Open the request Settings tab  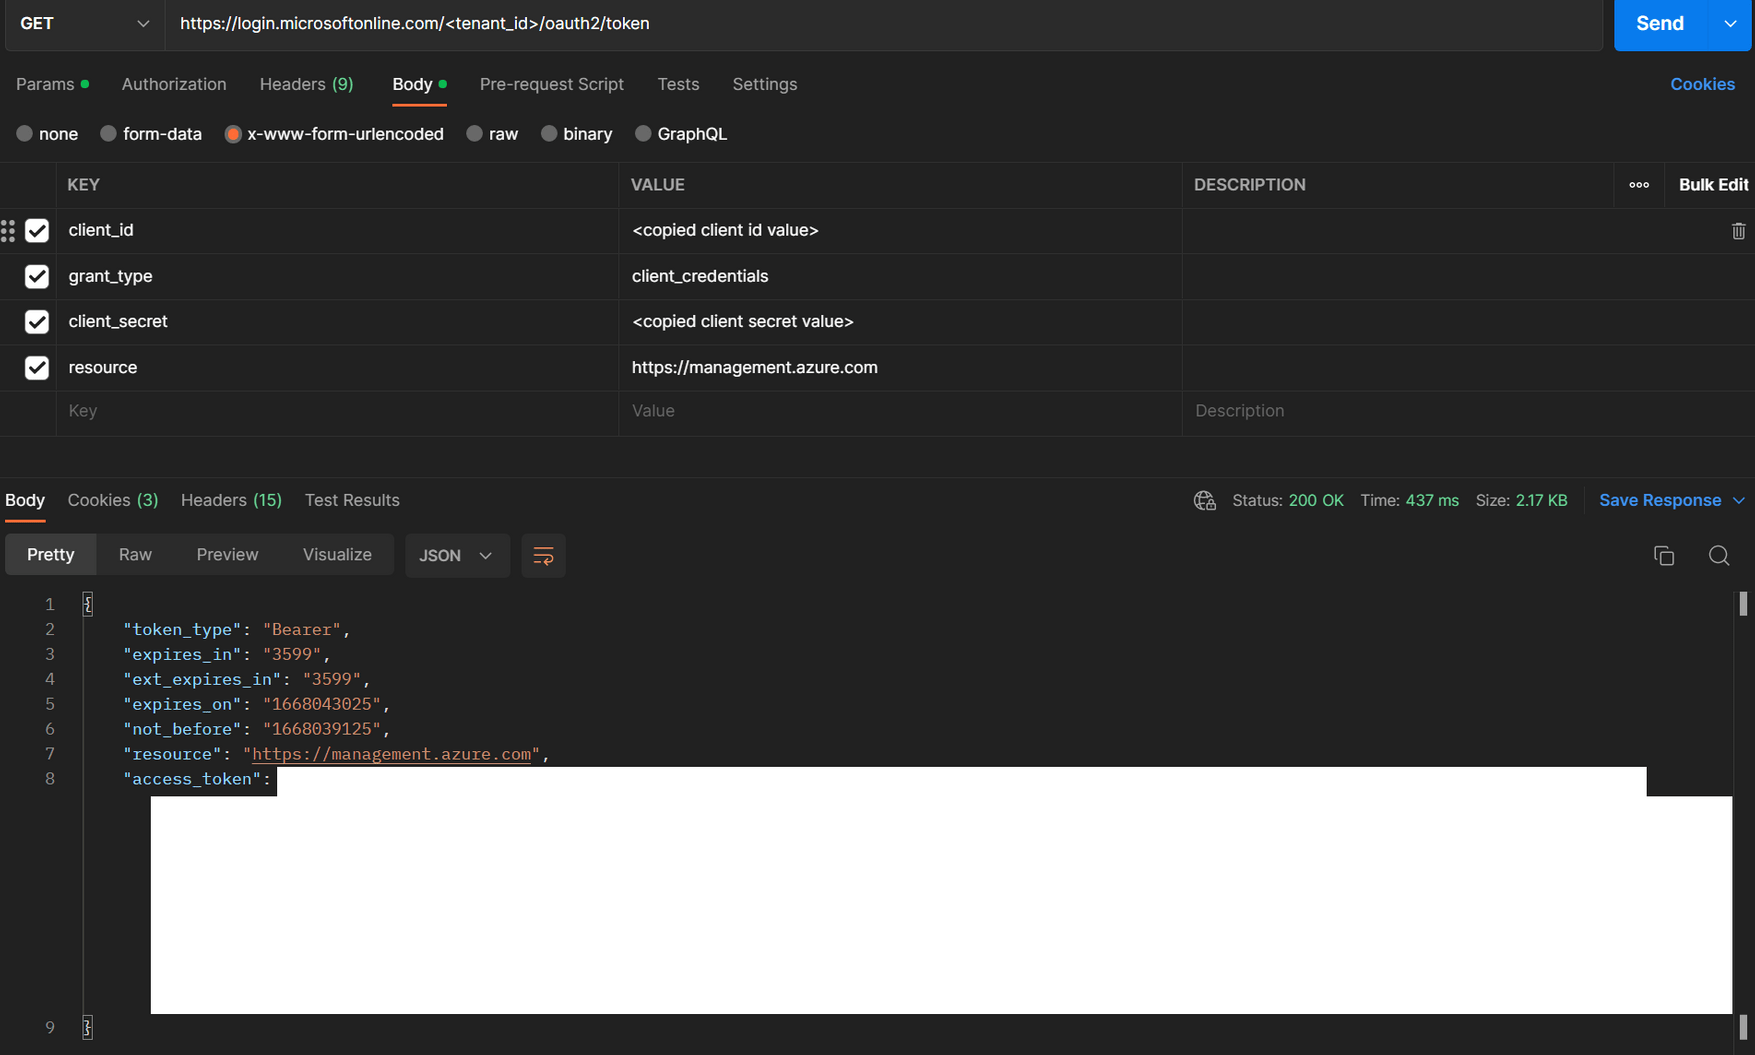coord(764,84)
